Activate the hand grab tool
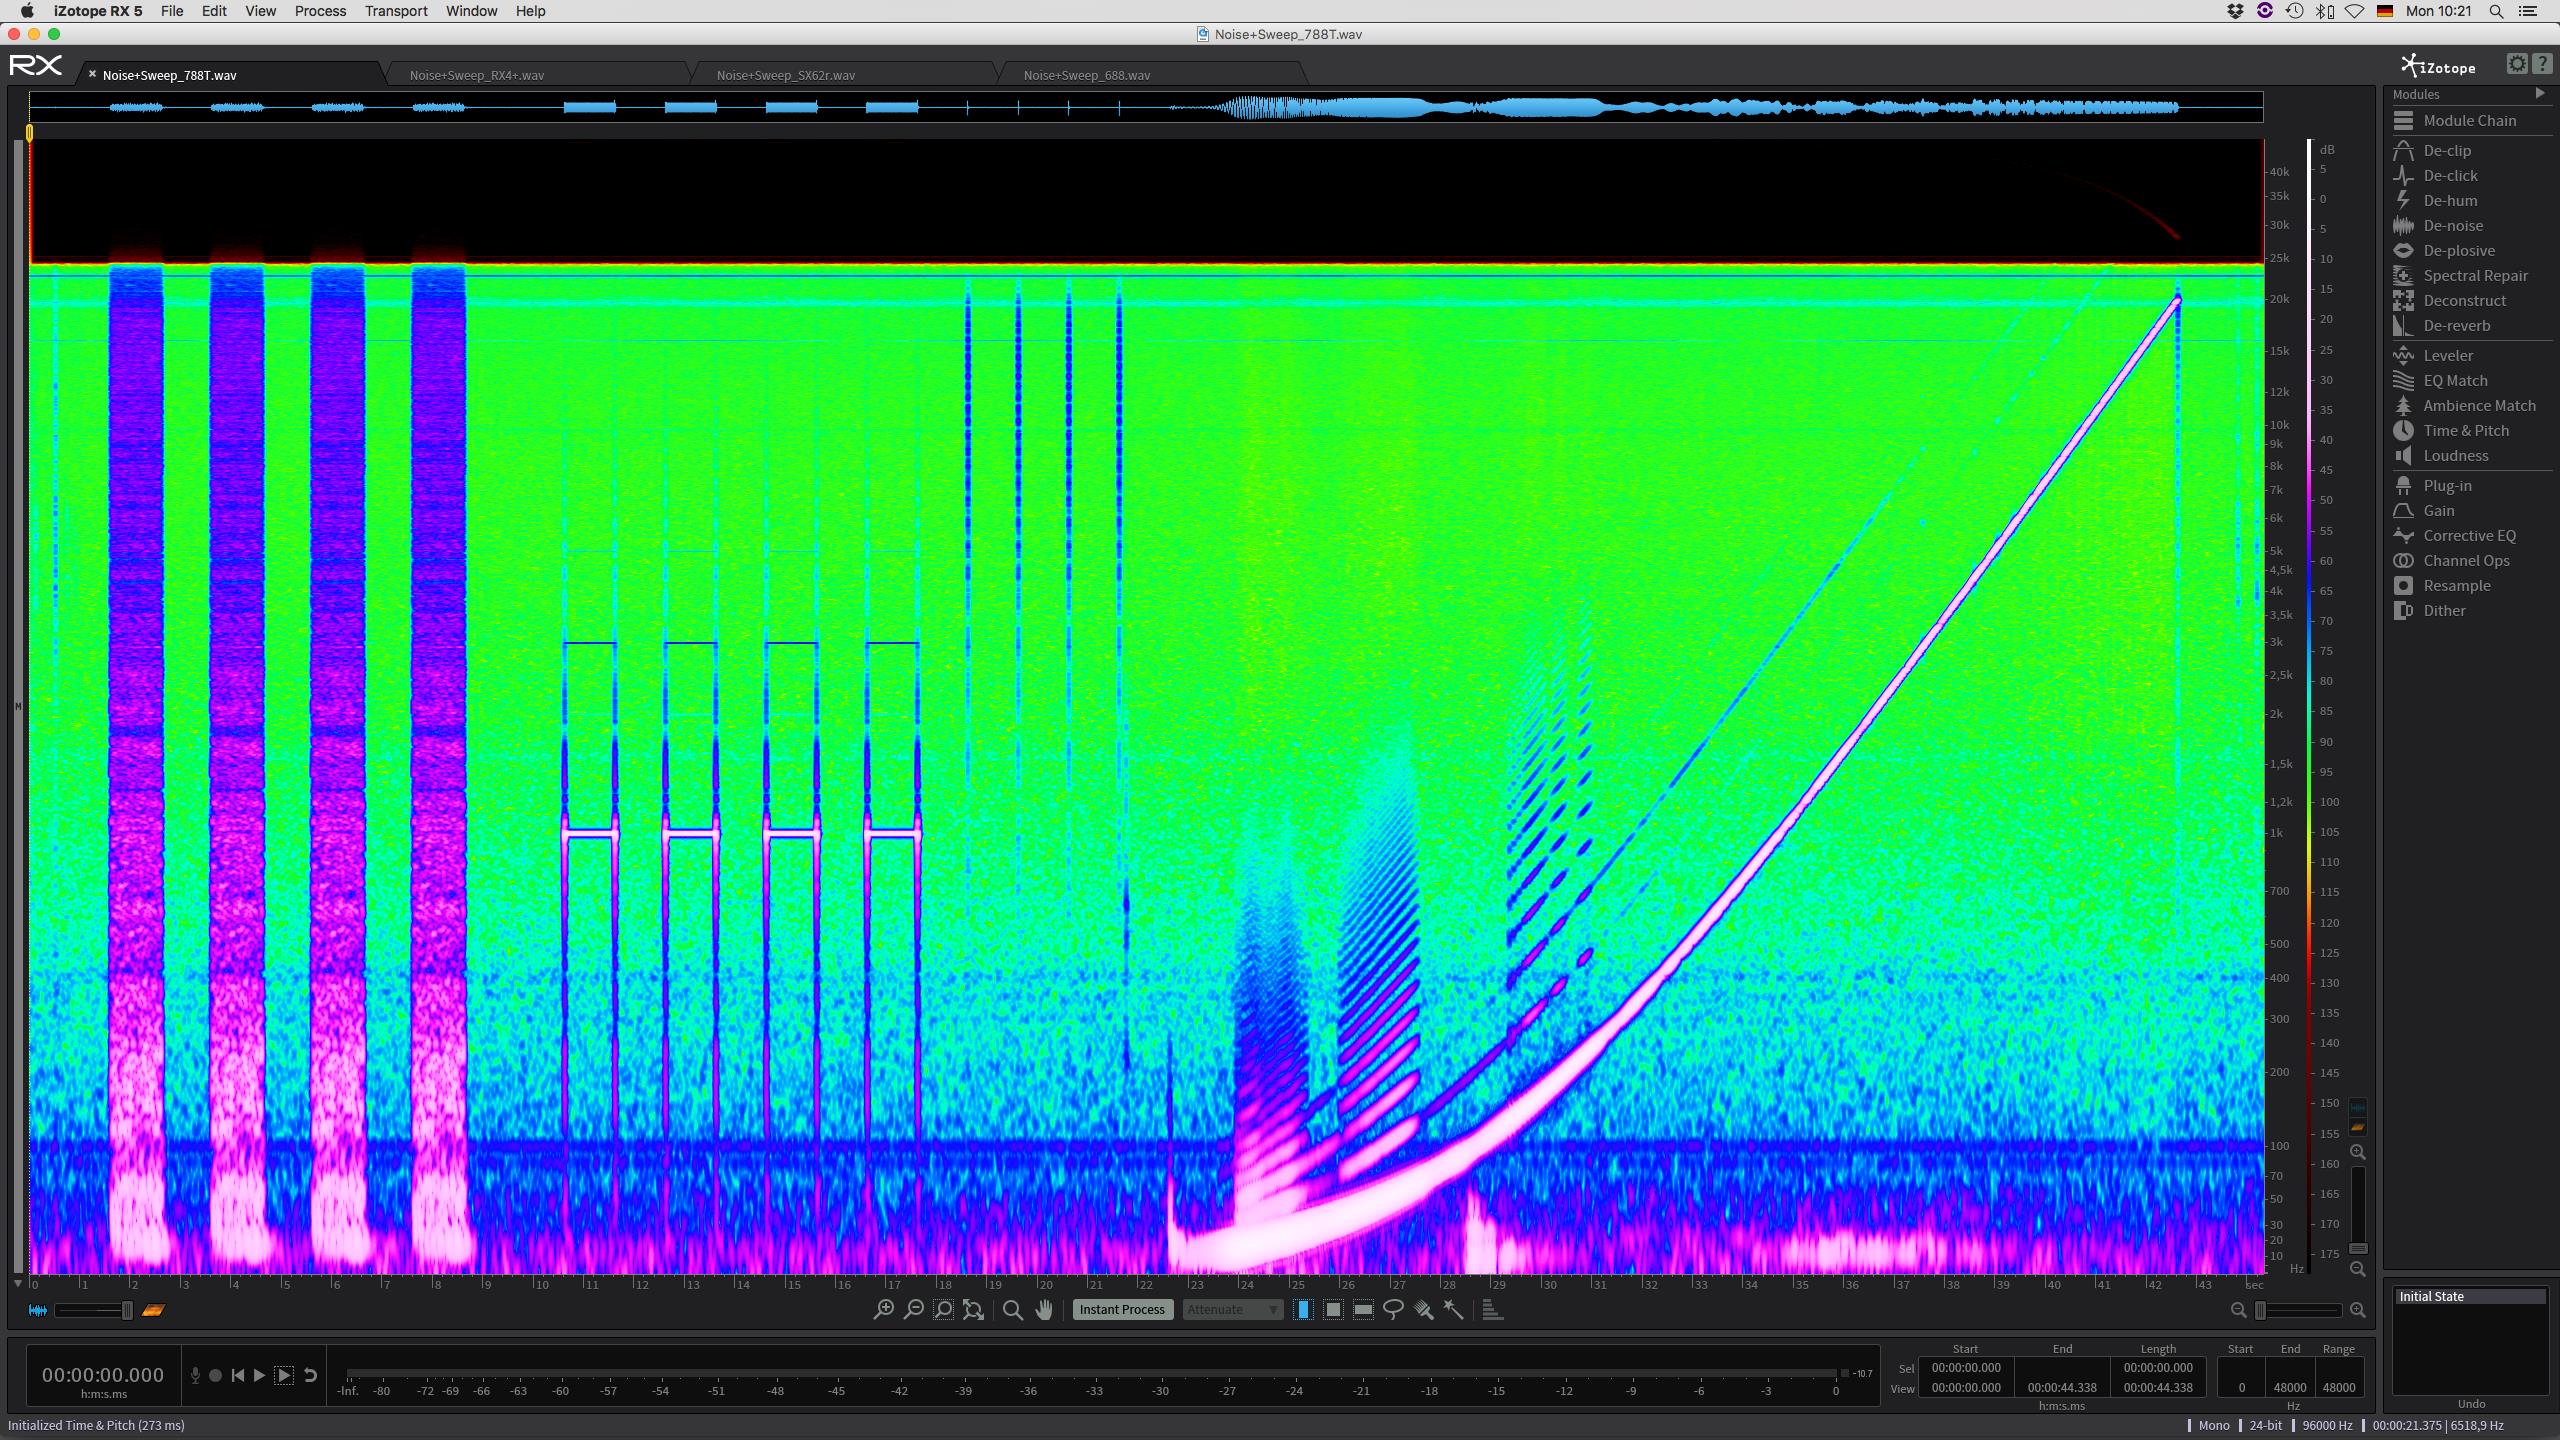 click(1044, 1309)
